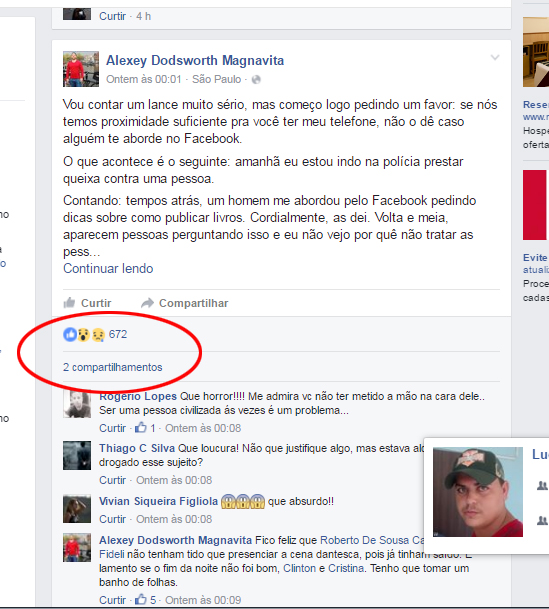Open São Paulo location link

[x=216, y=79]
